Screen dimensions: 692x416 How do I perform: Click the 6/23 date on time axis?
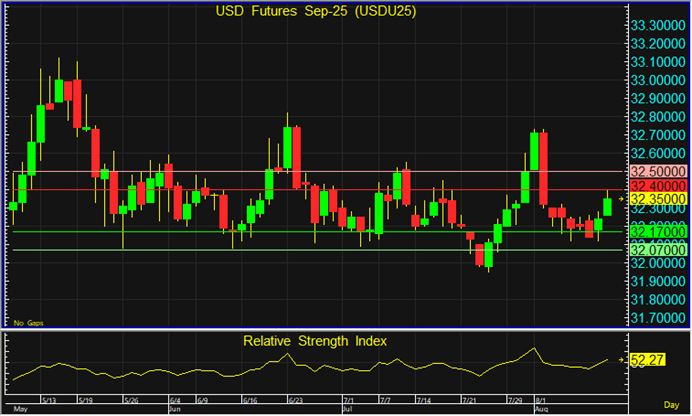click(x=295, y=399)
